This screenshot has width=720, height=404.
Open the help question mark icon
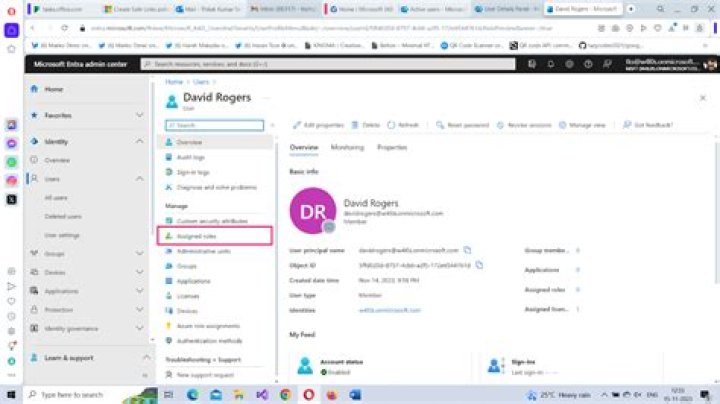pyautogui.click(x=588, y=64)
